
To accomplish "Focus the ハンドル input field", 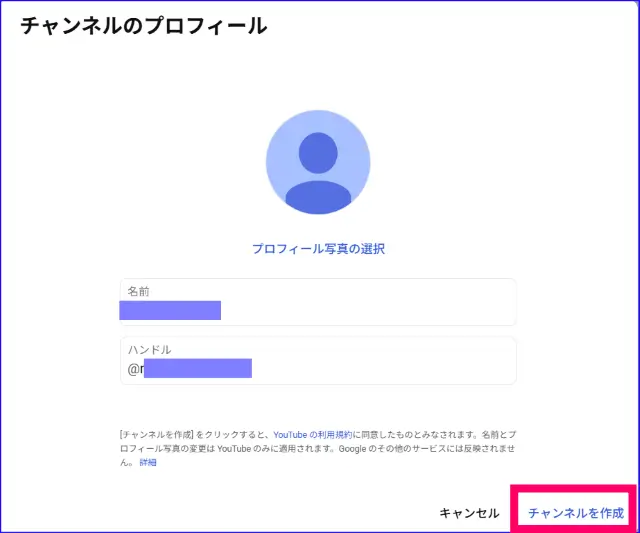I will (x=318, y=361).
